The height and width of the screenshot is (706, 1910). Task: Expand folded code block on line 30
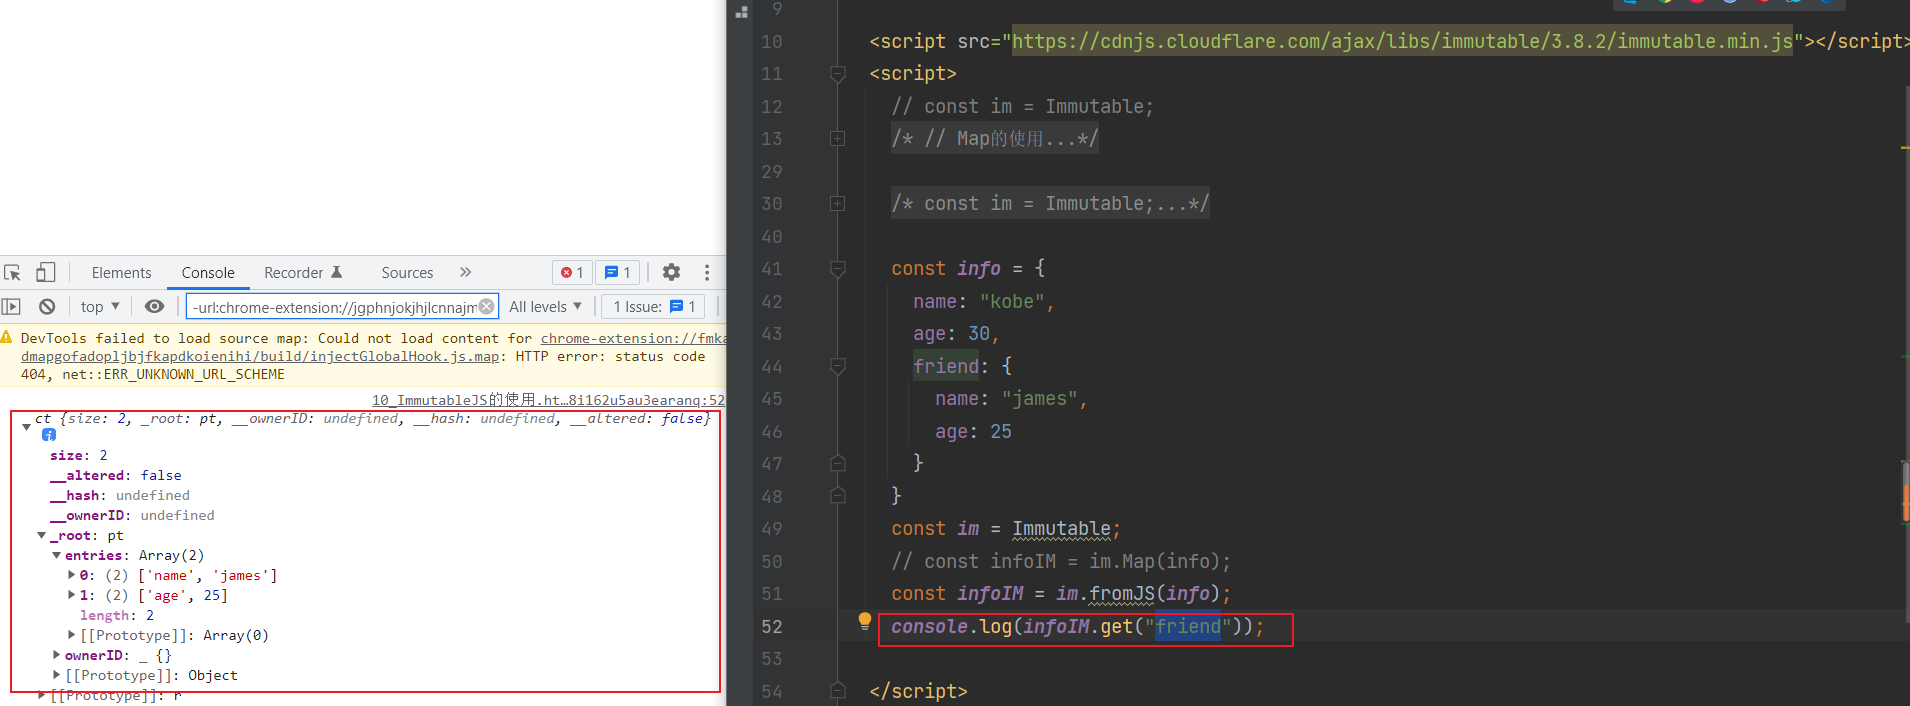point(838,203)
